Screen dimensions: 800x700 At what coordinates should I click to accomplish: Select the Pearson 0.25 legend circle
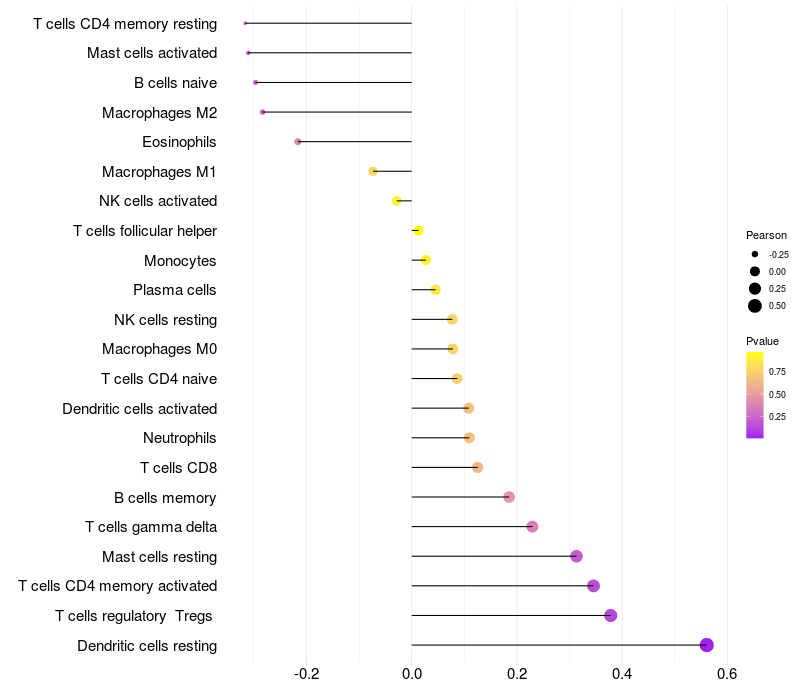click(x=755, y=289)
